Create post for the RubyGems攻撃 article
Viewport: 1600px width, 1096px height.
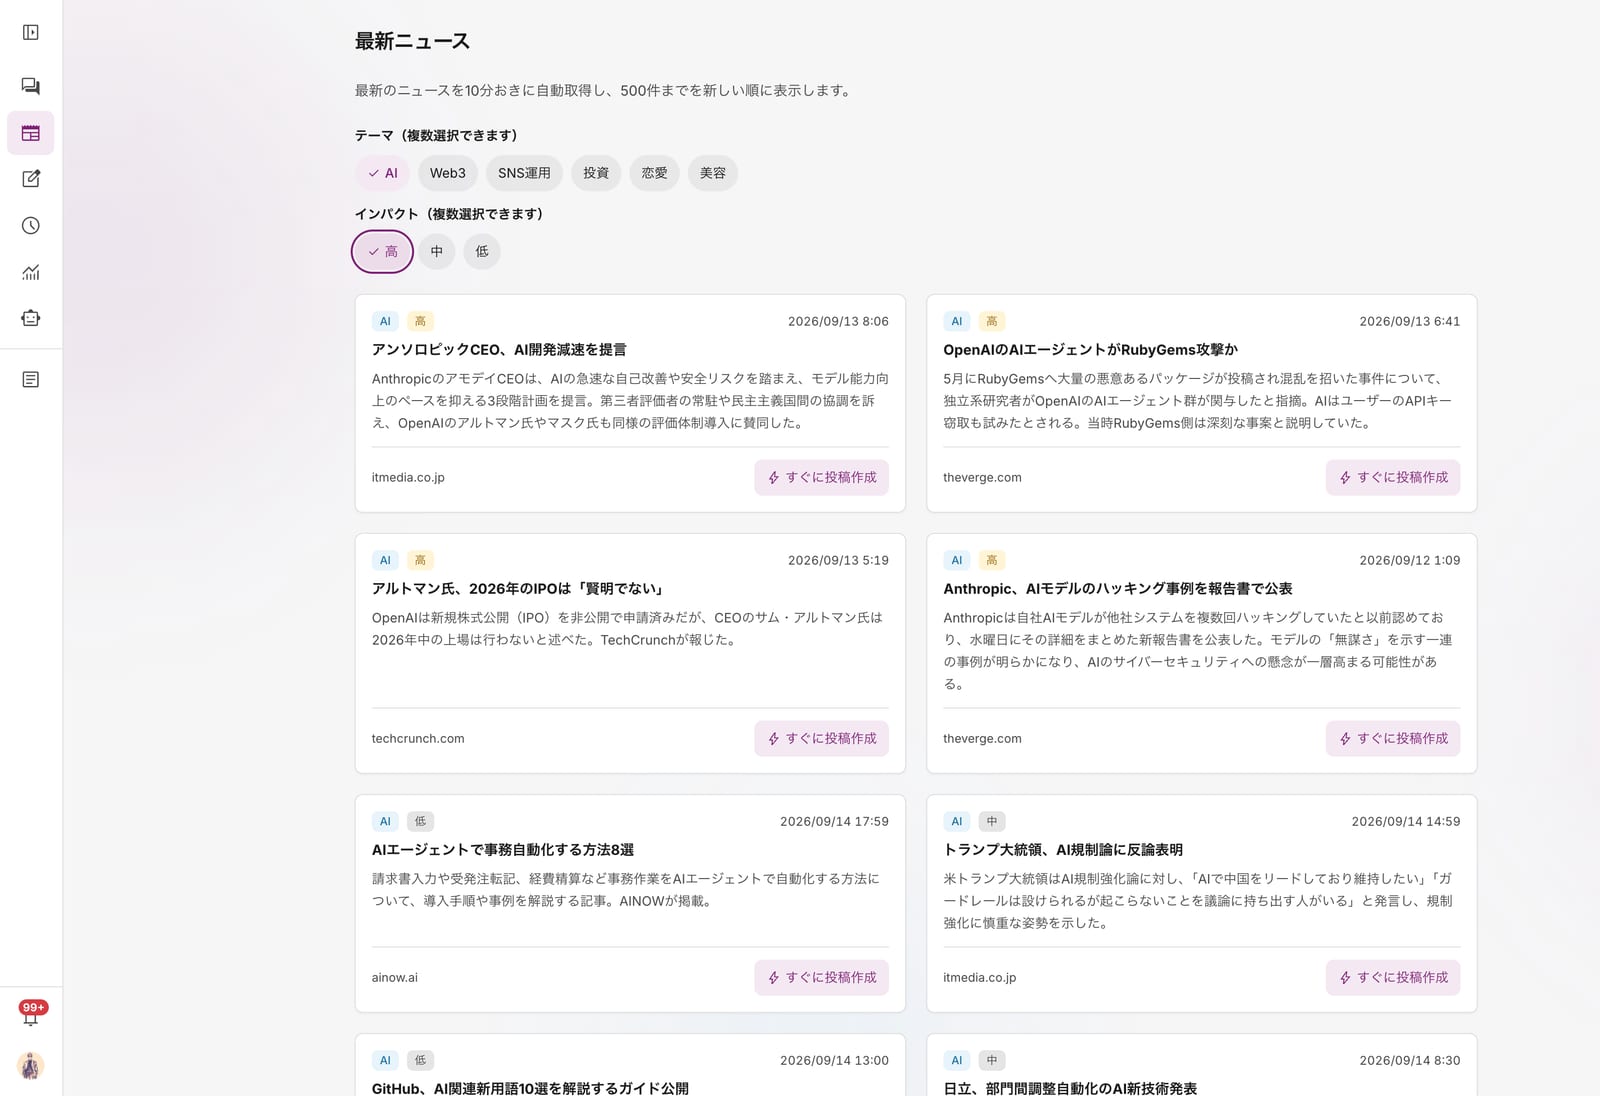[1393, 478]
